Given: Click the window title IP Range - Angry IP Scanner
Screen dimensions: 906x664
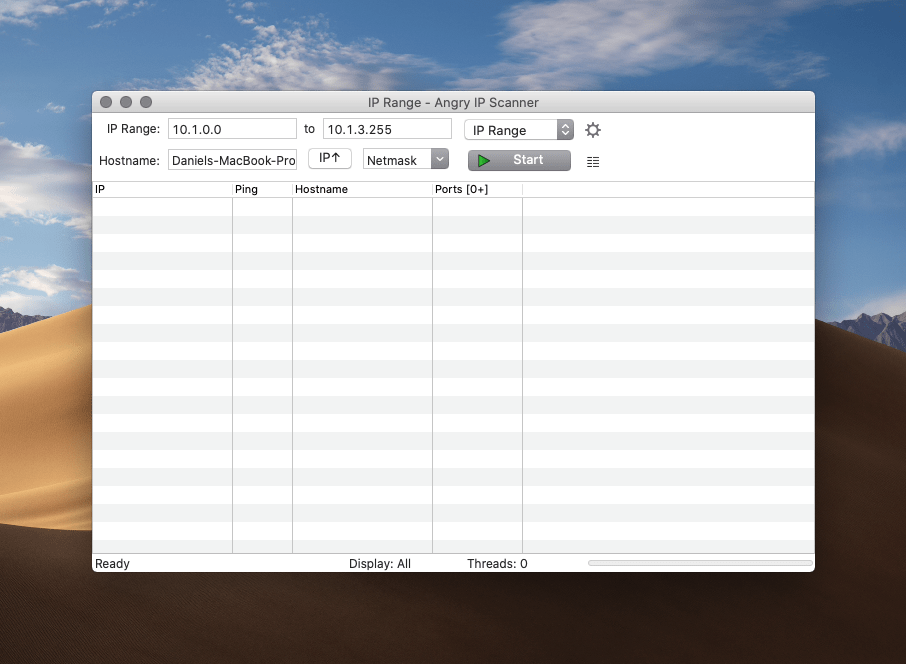Looking at the screenshot, I should [453, 103].
